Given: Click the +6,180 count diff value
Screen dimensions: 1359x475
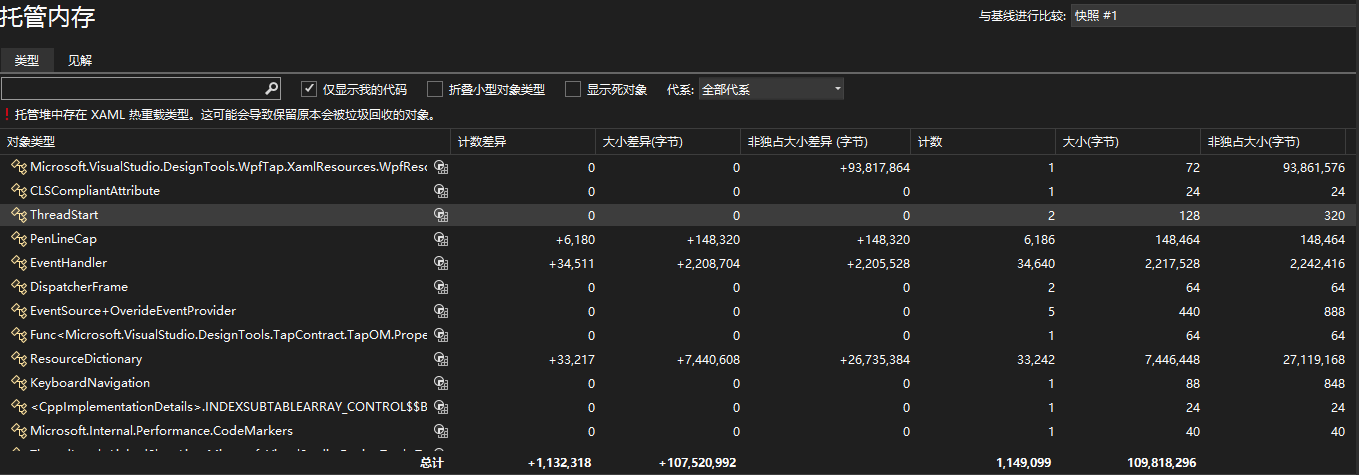Looking at the screenshot, I should click(x=575, y=240).
